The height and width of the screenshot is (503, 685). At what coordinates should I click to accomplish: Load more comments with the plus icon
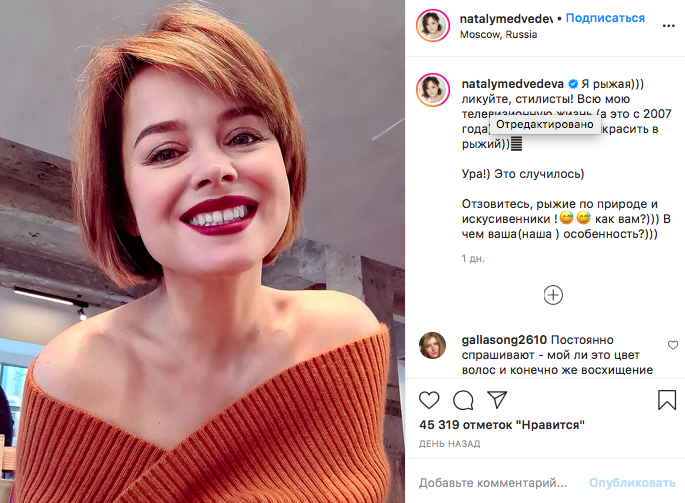click(x=553, y=295)
